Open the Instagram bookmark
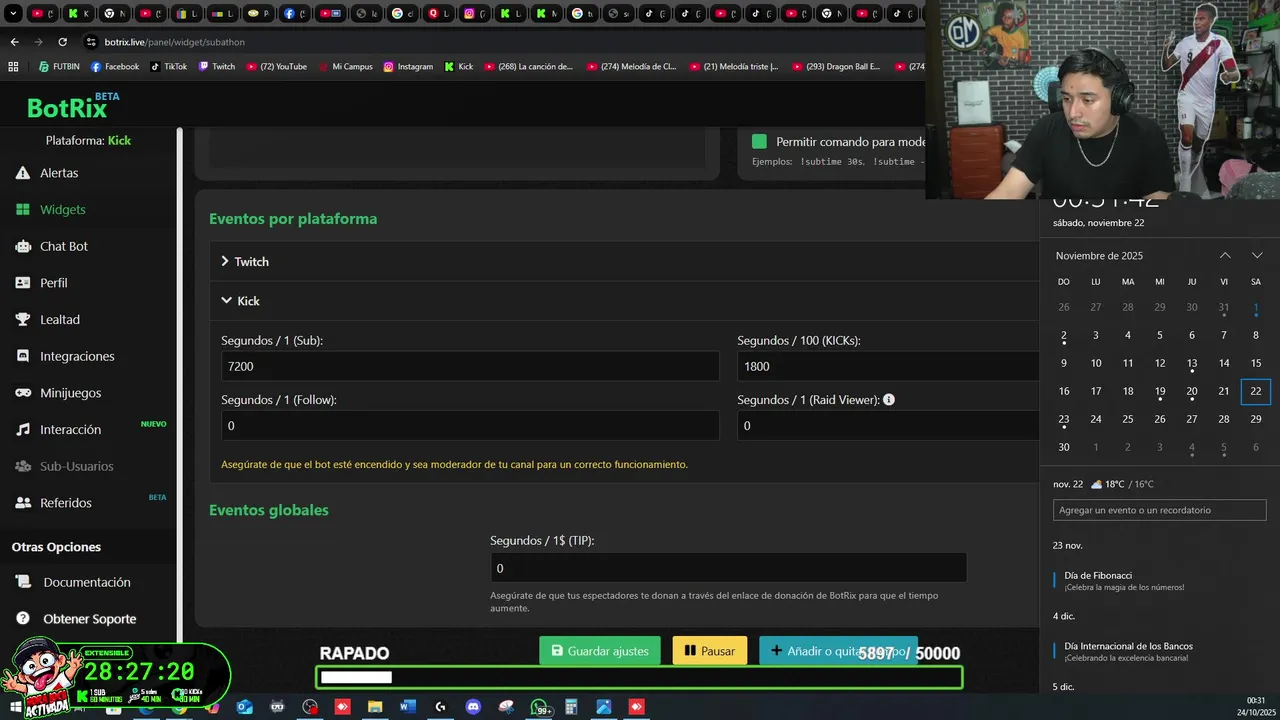Viewport: 1280px width, 720px height. [409, 67]
